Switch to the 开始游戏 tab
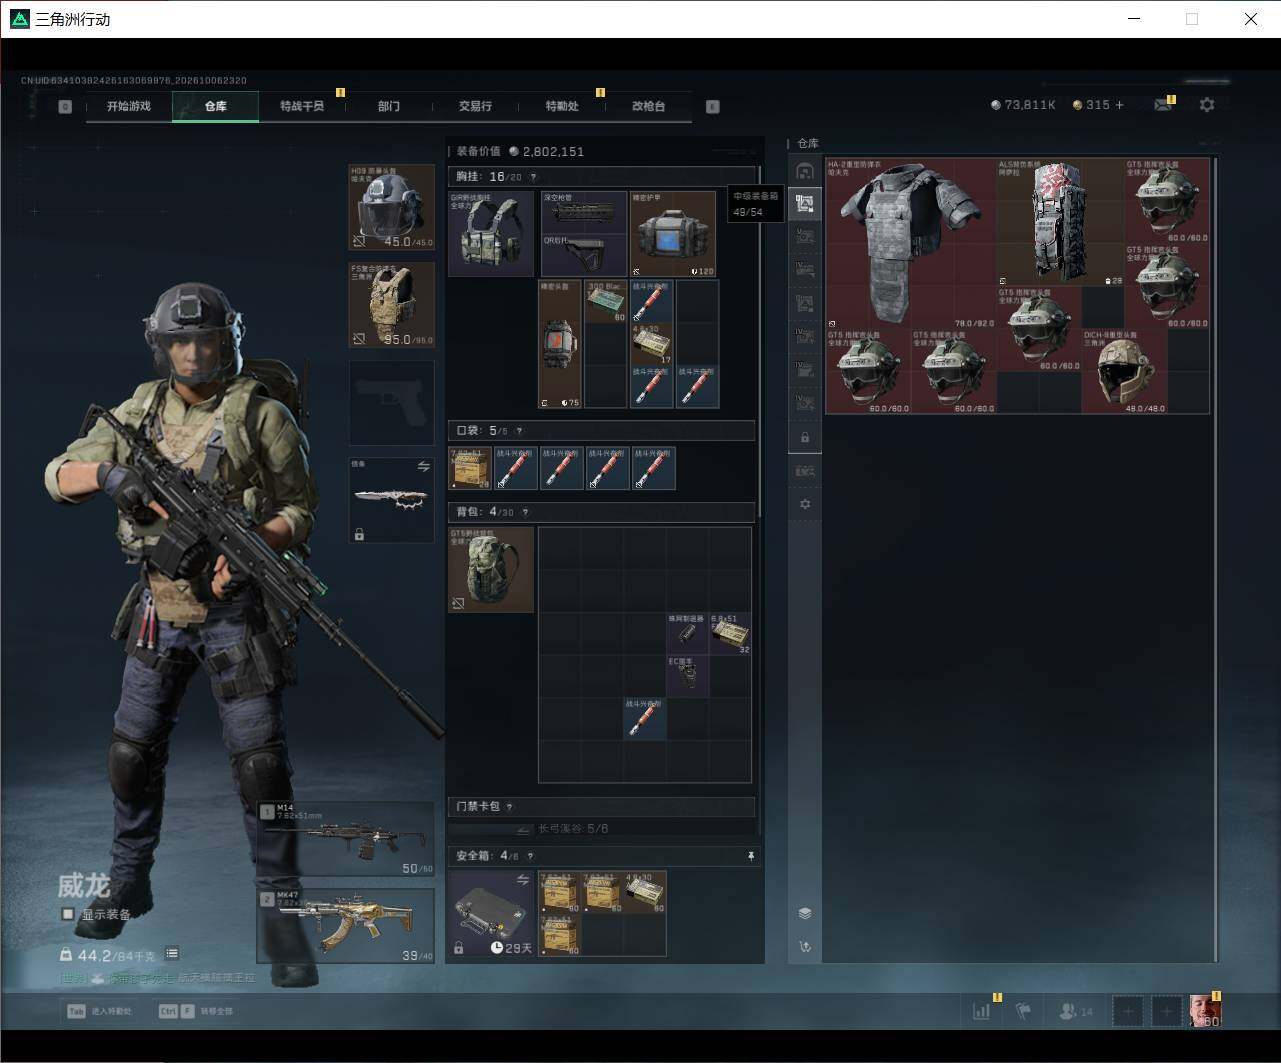This screenshot has height=1063, width=1281. (129, 106)
